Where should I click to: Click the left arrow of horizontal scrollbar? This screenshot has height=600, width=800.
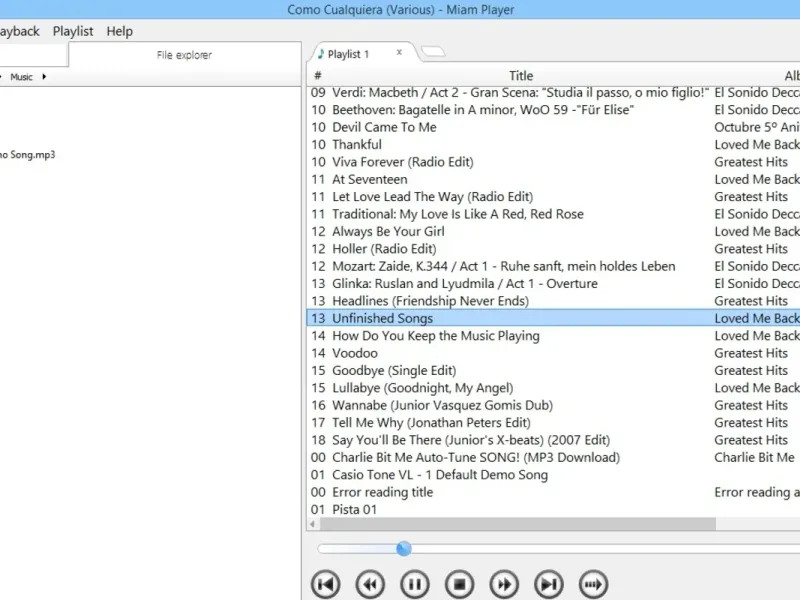click(x=312, y=524)
